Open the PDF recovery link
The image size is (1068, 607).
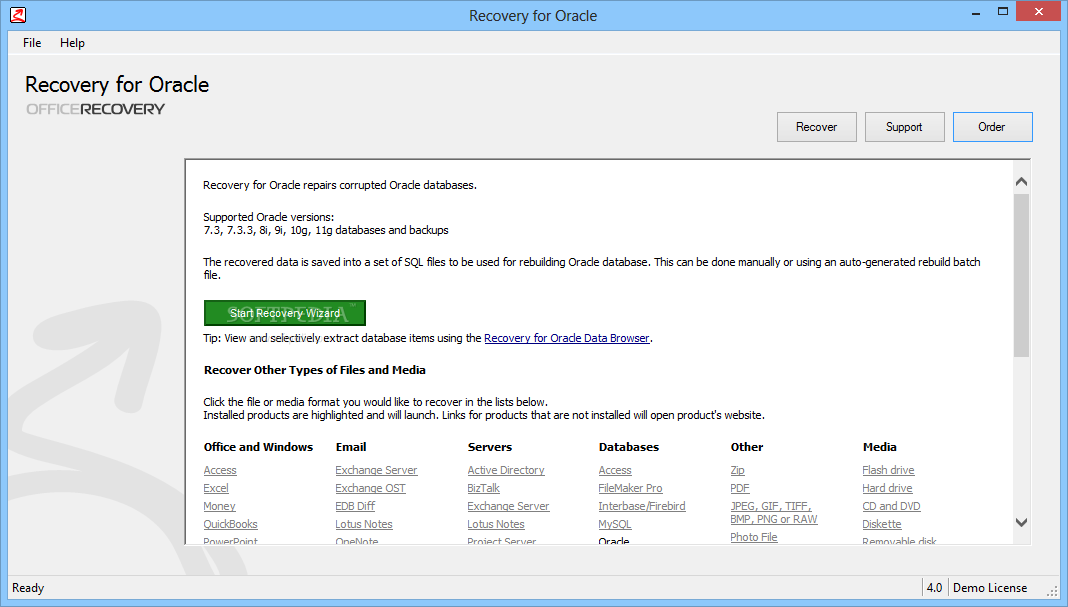tap(740, 488)
